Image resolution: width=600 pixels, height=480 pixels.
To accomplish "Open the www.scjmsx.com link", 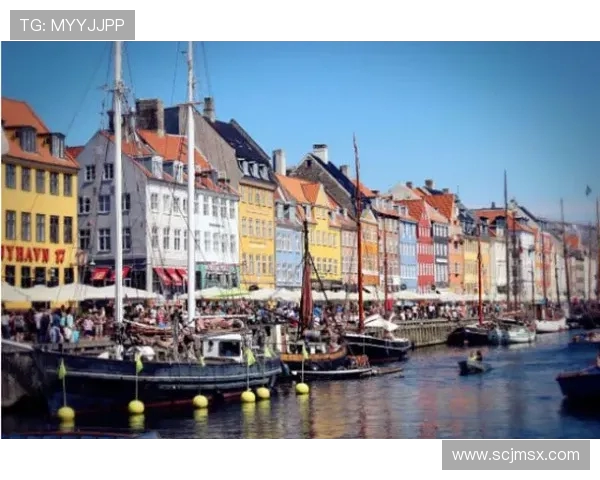I will pyautogui.click(x=515, y=455).
